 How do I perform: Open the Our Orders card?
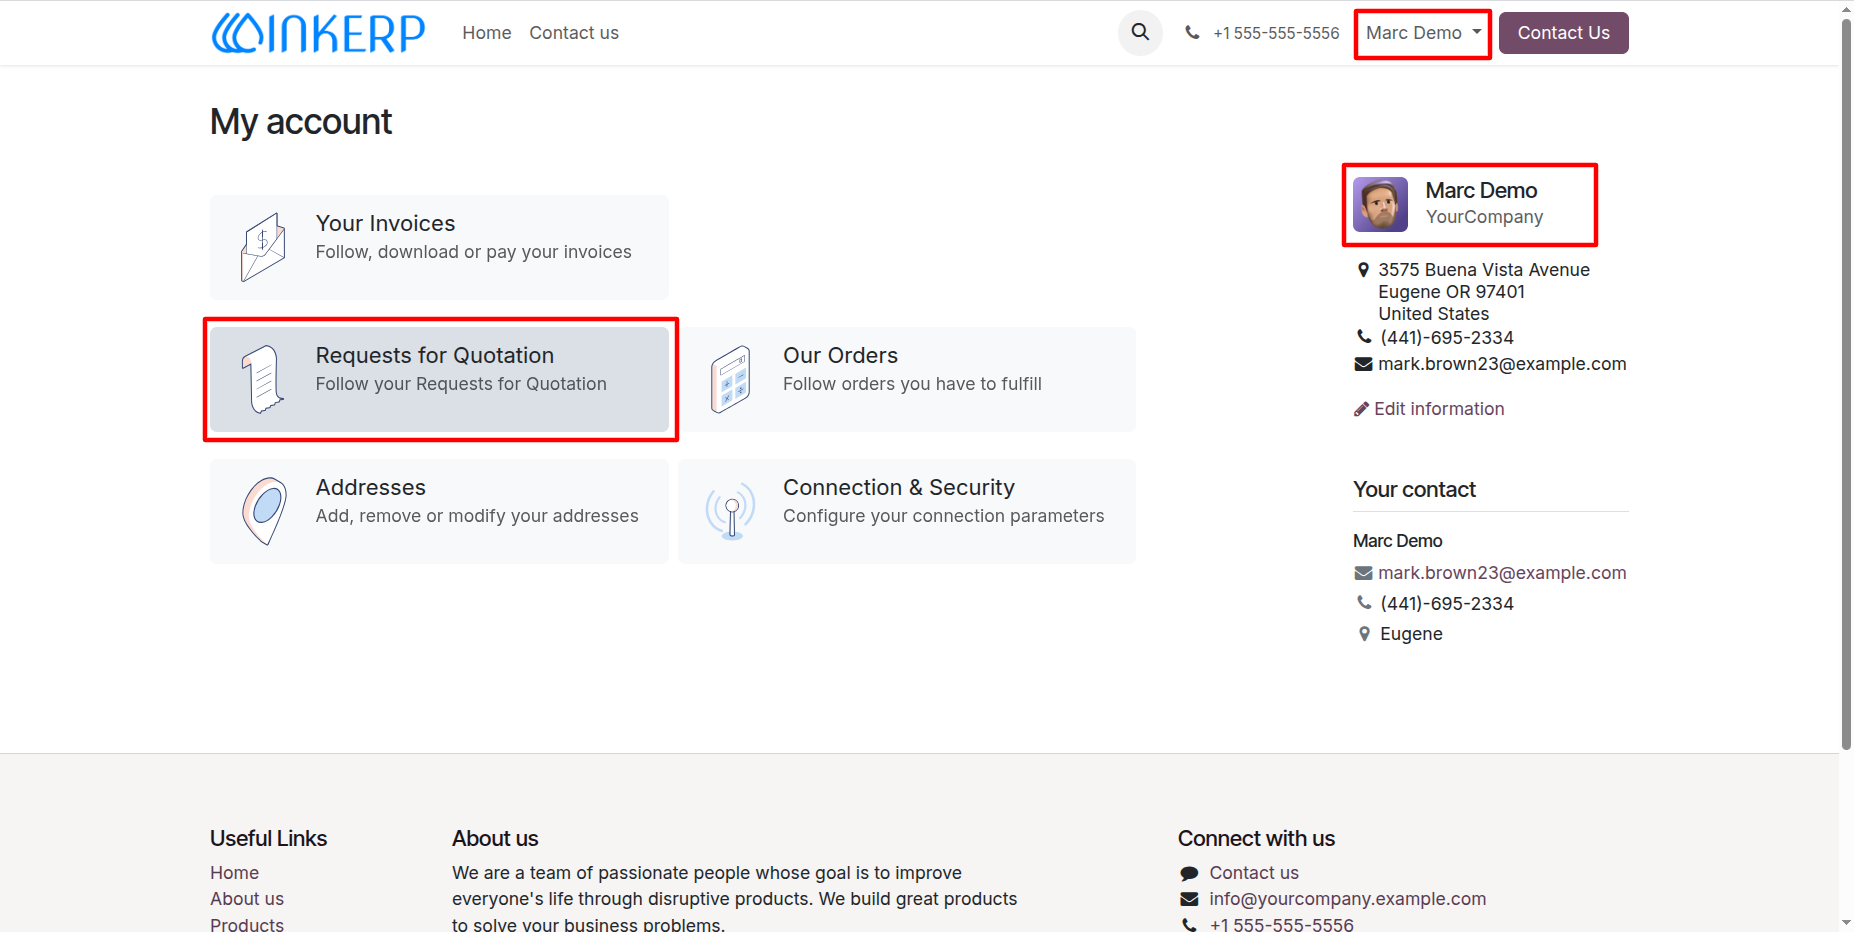(x=907, y=379)
